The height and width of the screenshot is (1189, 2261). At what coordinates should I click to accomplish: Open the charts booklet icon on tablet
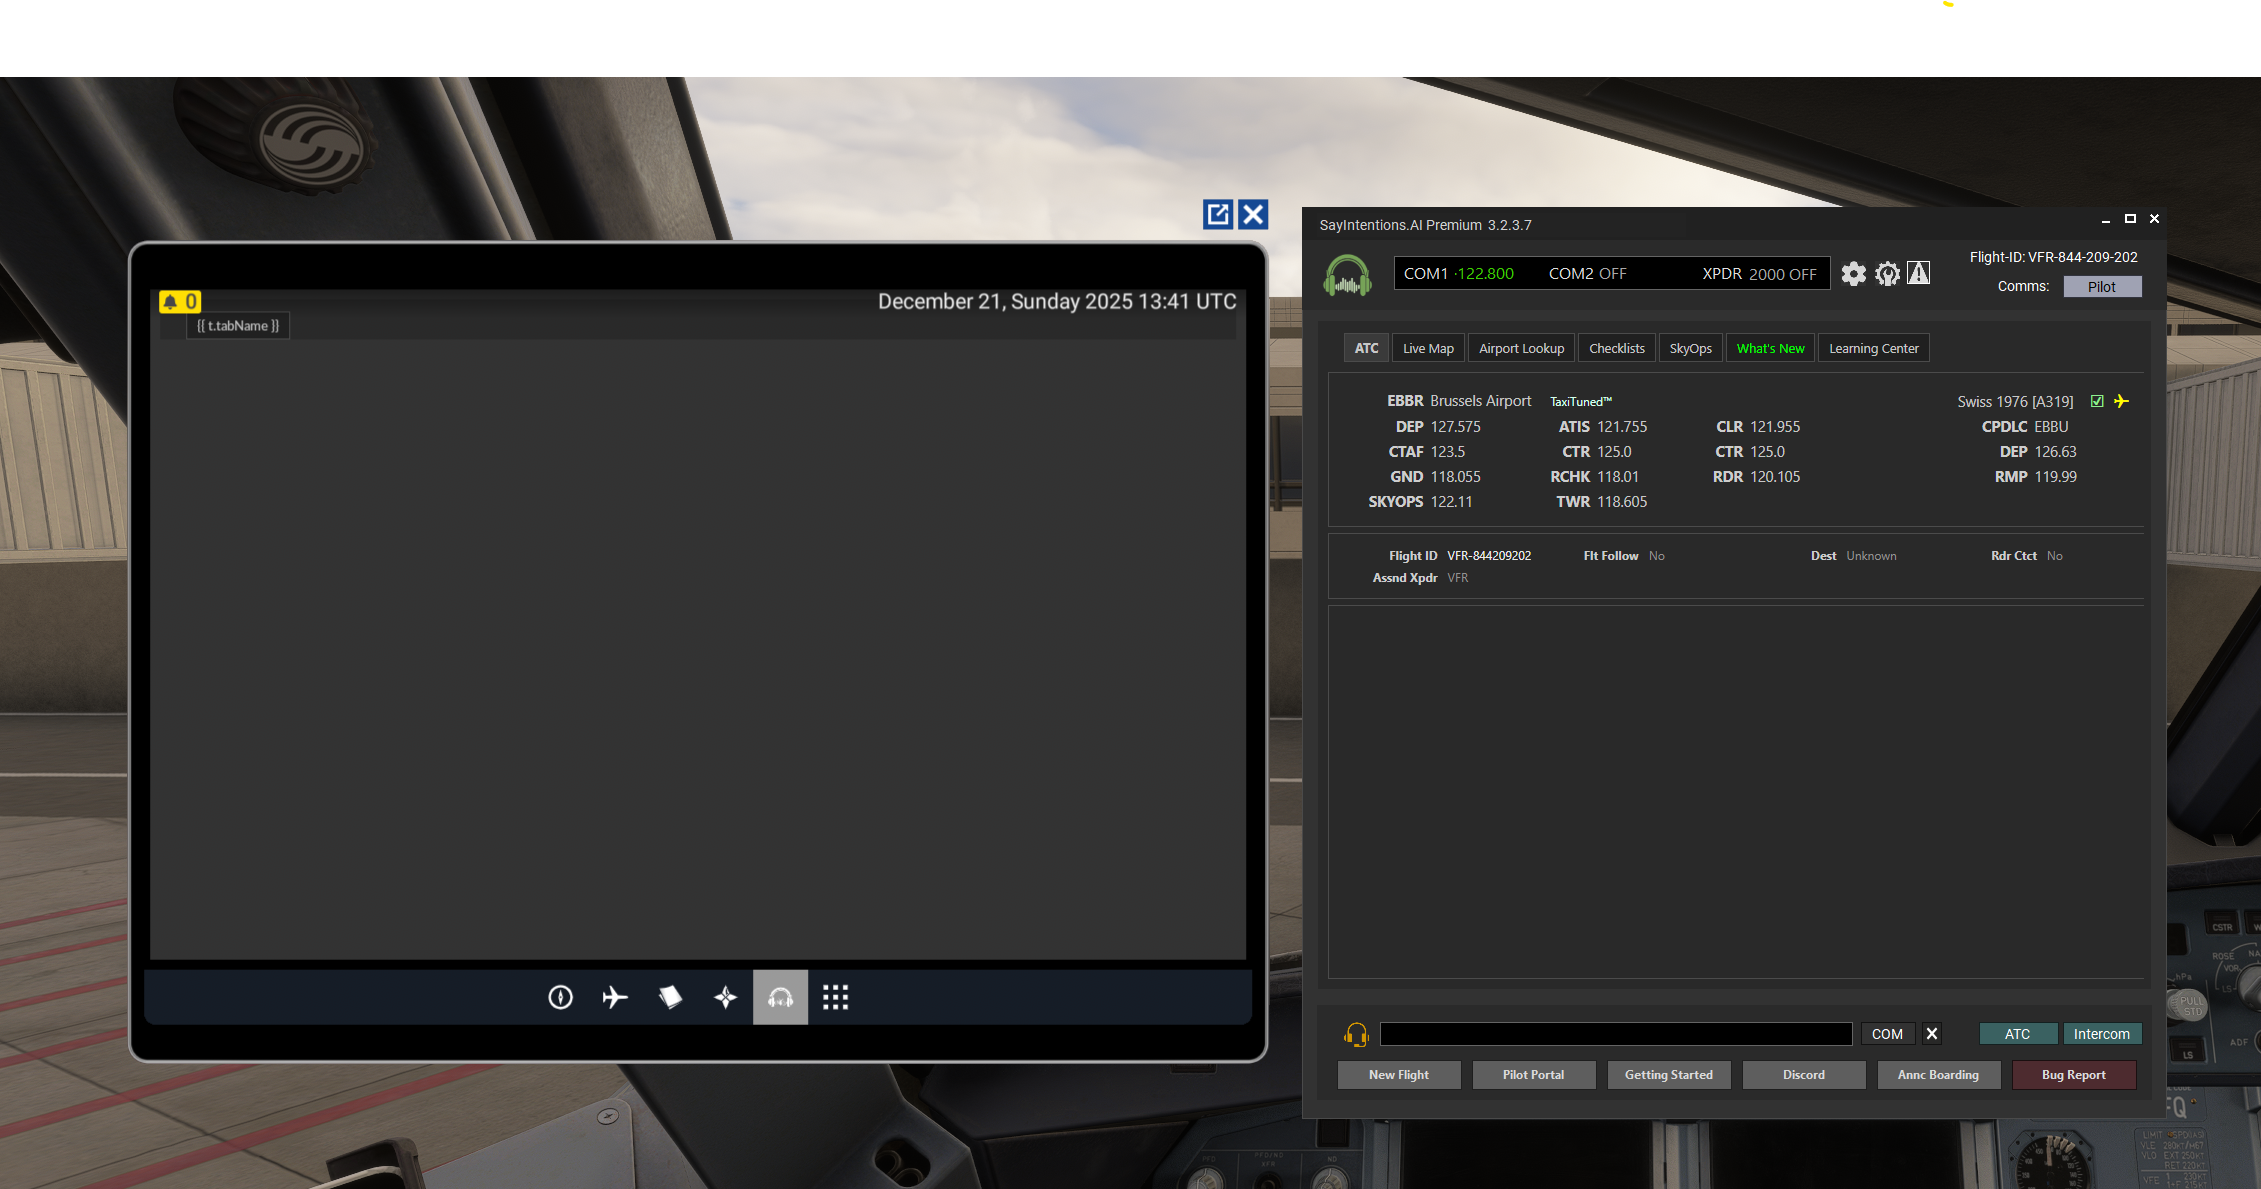(670, 997)
